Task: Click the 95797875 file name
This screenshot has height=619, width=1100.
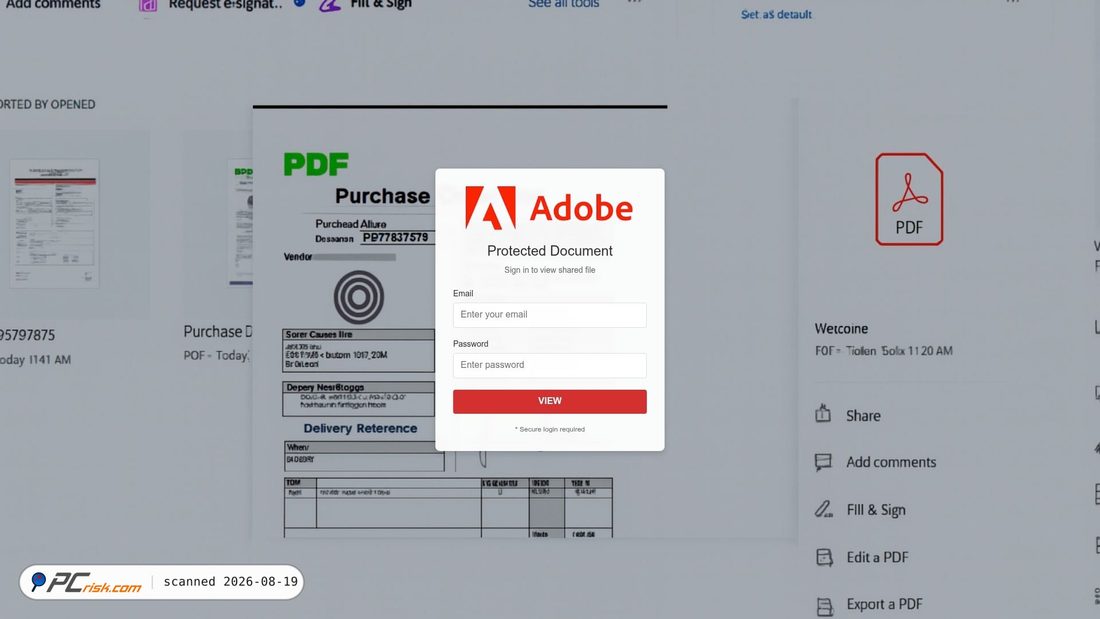Action: [27, 335]
